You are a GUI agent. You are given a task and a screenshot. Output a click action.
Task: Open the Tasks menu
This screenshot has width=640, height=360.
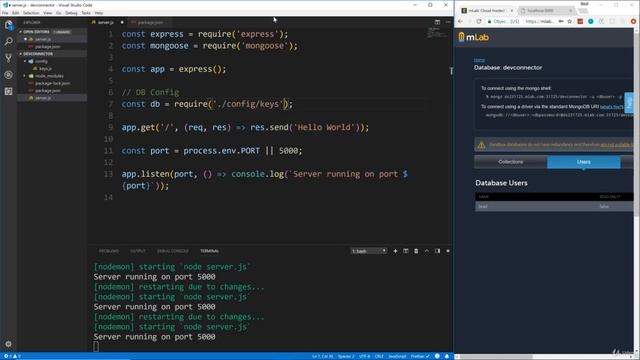(86, 13)
